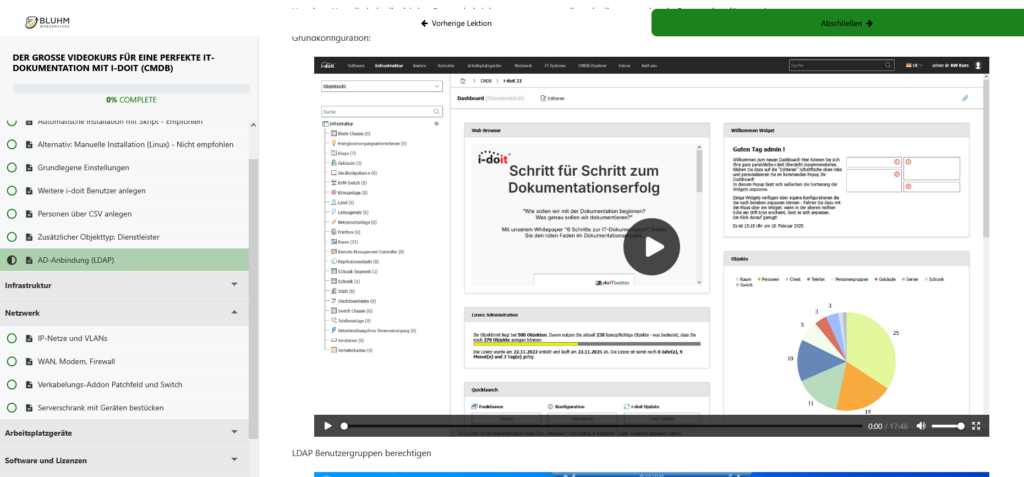Open the 'WAN, Modem, Firewall' lesson
1024x477 pixels.
[x=76, y=361]
